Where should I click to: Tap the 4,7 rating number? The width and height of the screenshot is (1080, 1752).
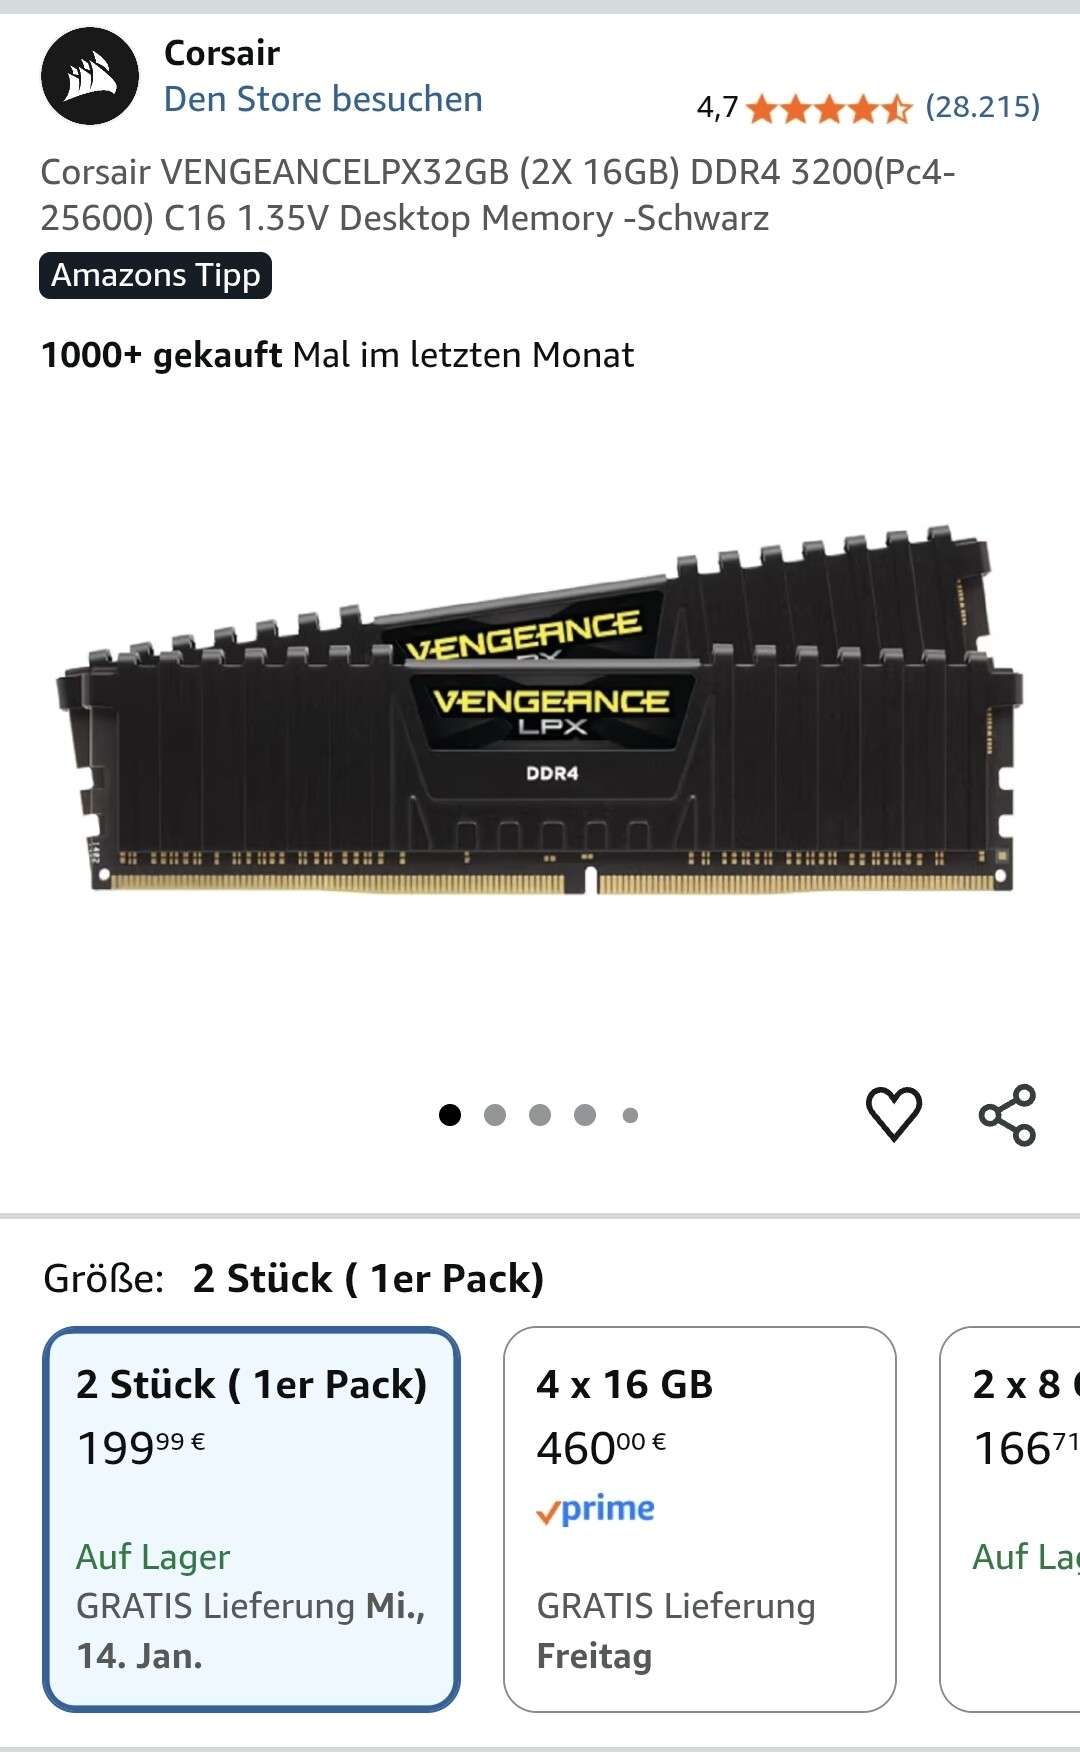tap(717, 107)
